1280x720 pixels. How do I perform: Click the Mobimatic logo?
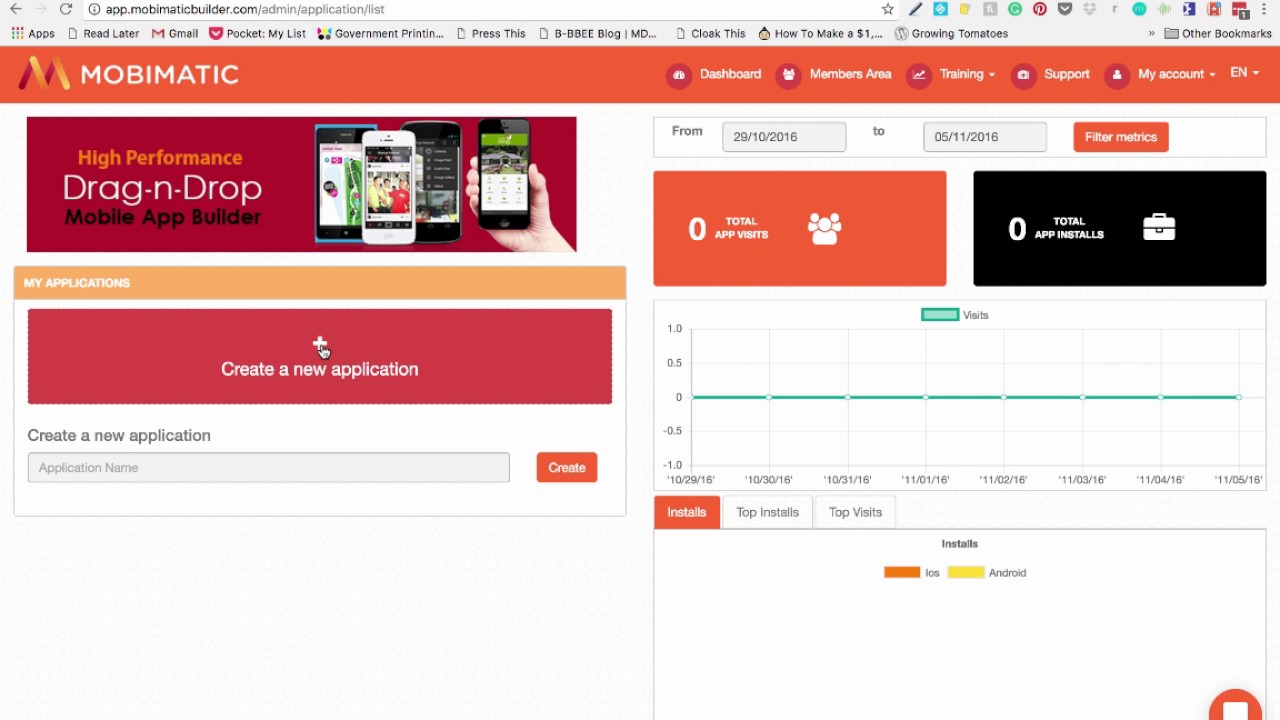coord(129,74)
